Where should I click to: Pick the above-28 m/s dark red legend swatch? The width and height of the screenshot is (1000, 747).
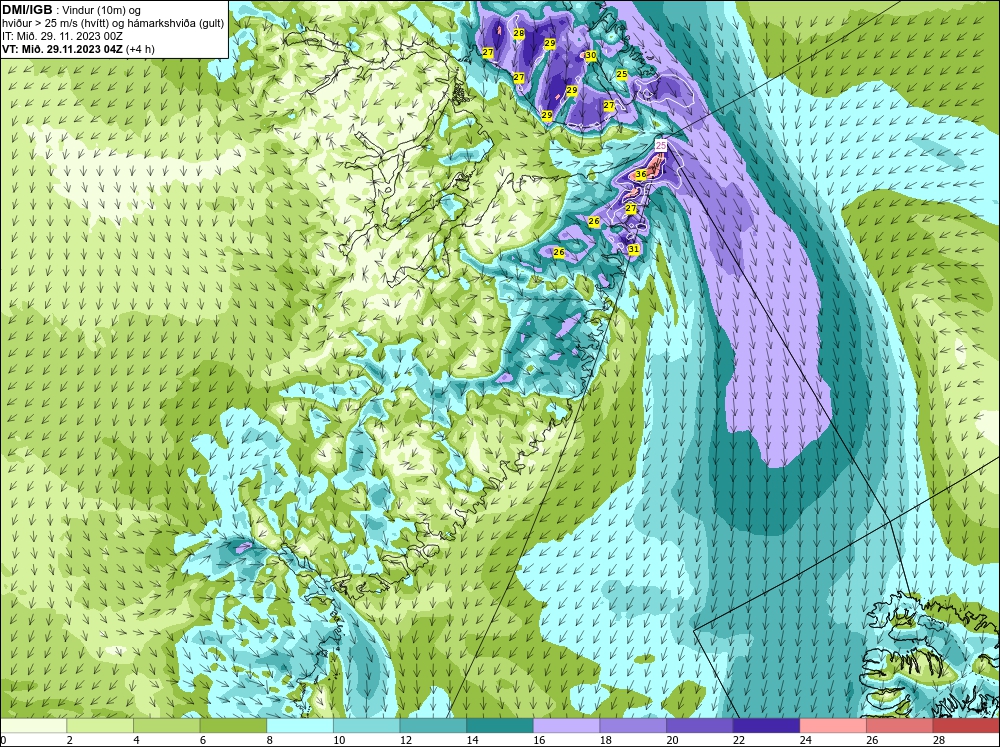966,725
